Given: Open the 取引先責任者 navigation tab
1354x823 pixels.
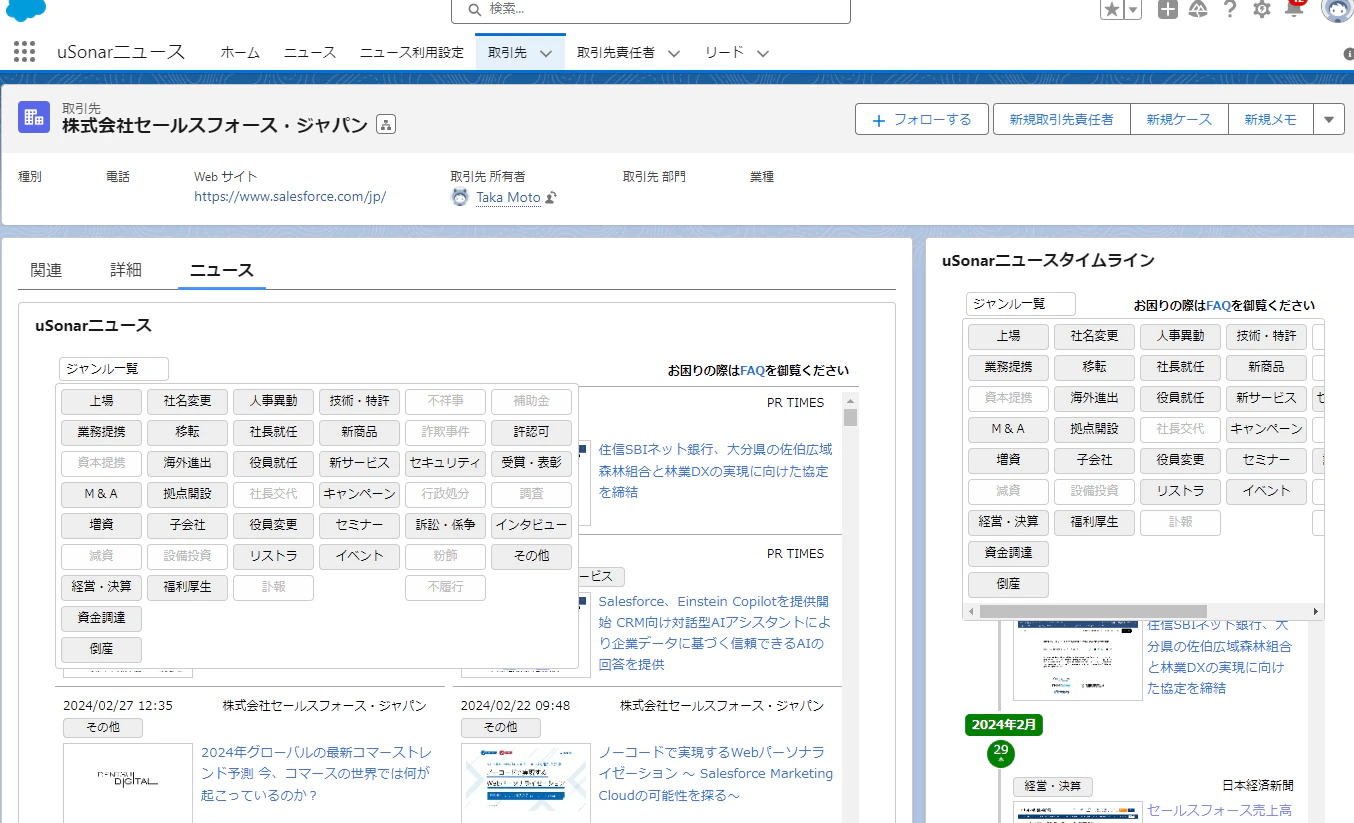Looking at the screenshot, I should [616, 53].
